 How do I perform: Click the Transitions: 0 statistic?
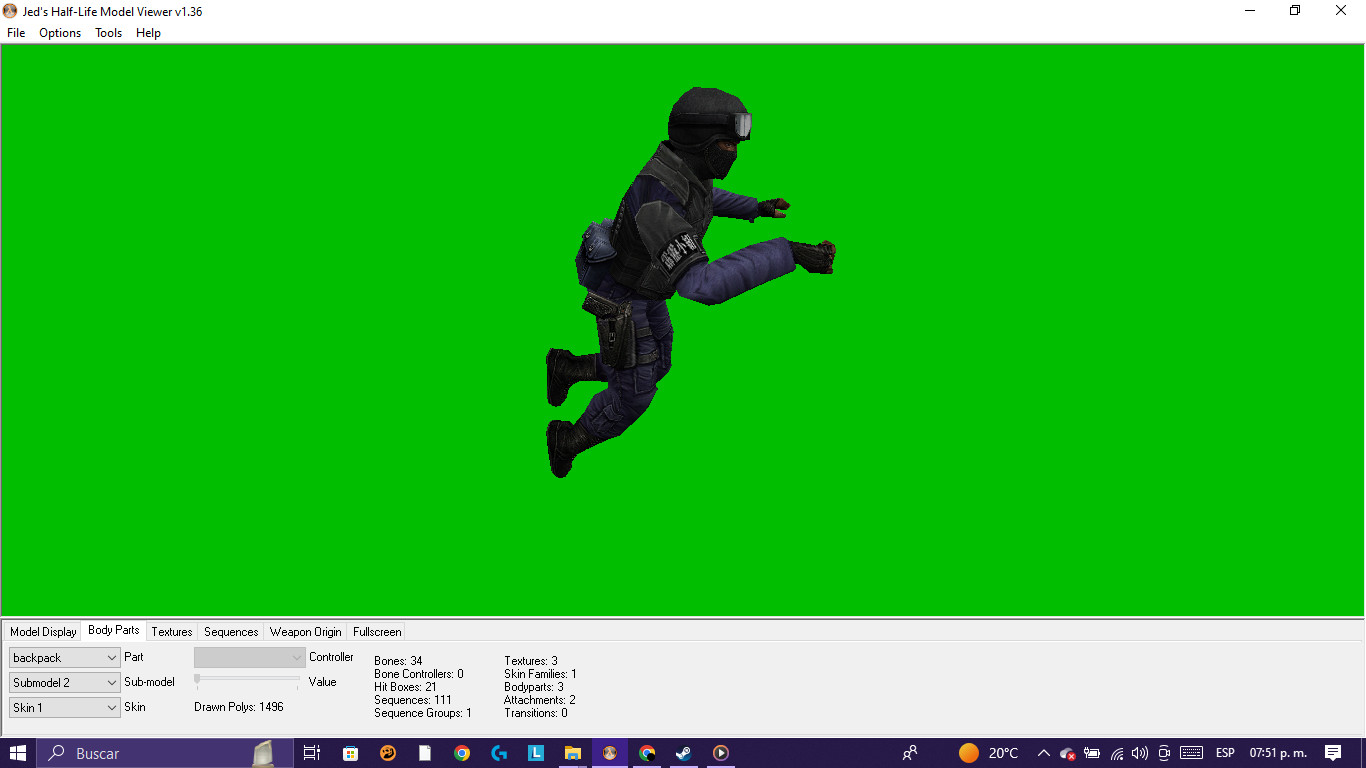[536, 713]
